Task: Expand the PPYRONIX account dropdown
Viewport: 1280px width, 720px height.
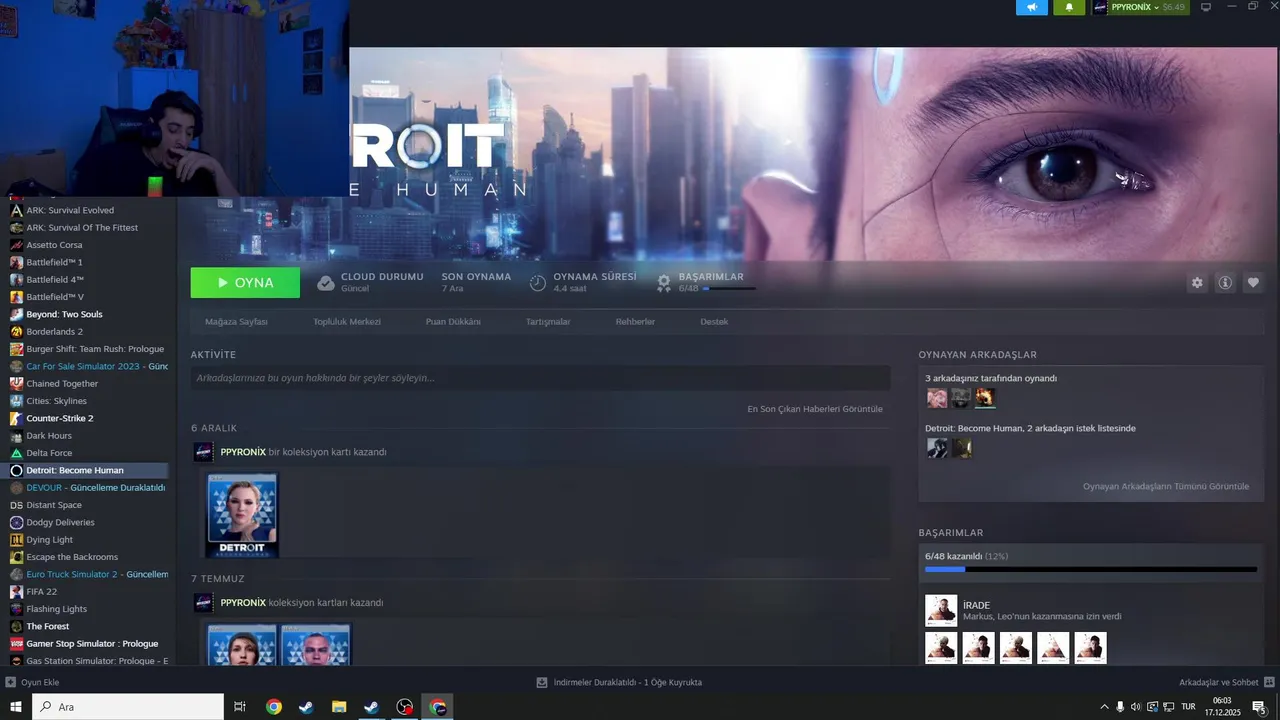Action: click(x=1140, y=7)
